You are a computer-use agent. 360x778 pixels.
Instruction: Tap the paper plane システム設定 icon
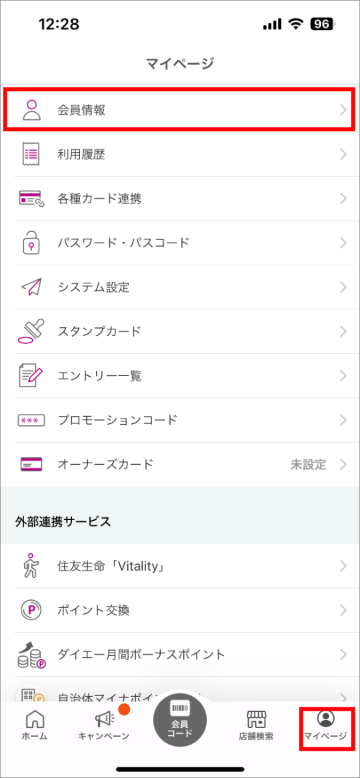[31, 287]
